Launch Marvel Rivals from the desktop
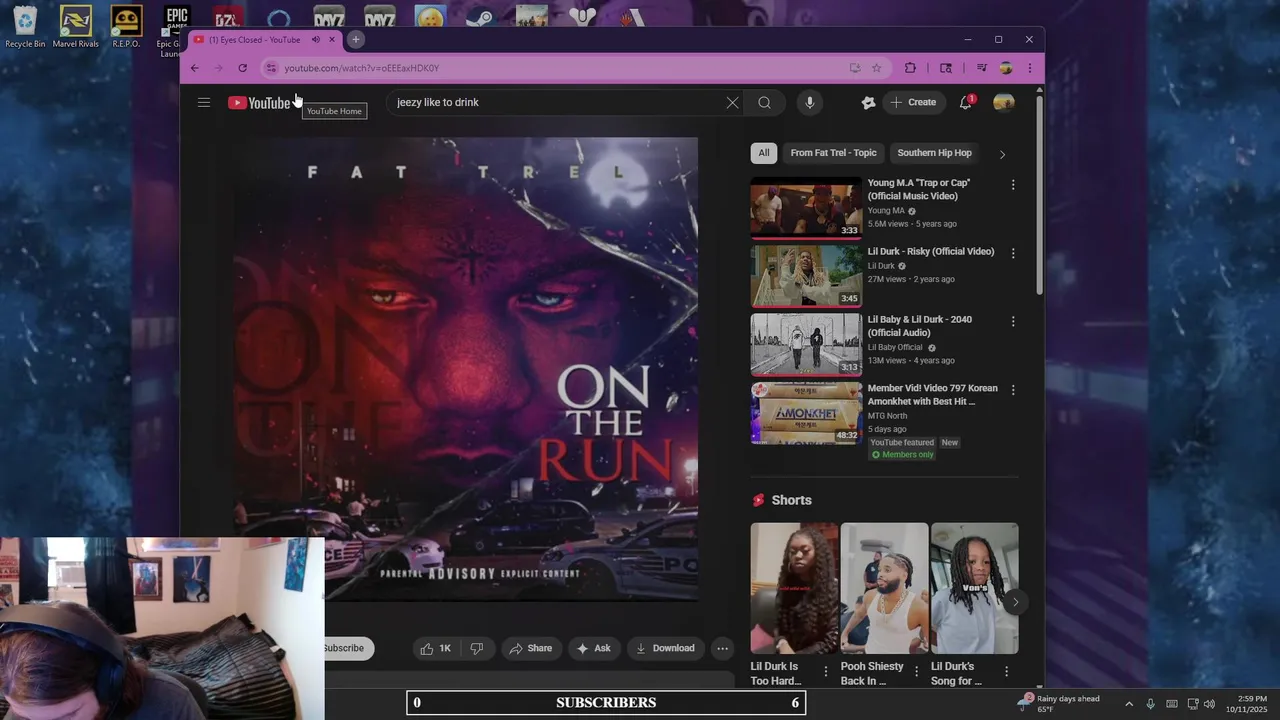This screenshot has width=1280, height=720. click(x=76, y=27)
